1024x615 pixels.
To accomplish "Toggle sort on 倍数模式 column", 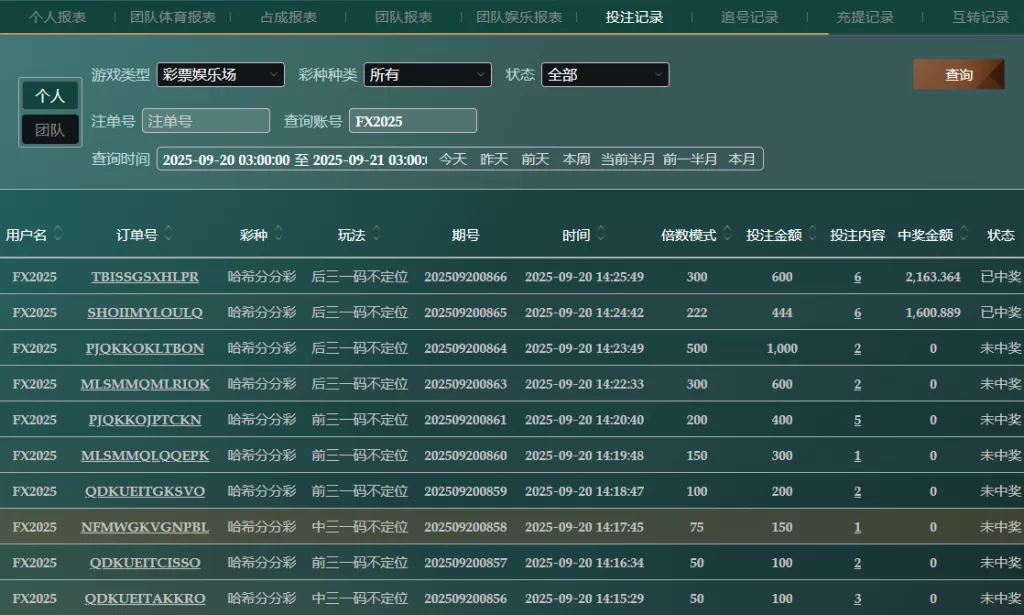I will pos(727,234).
